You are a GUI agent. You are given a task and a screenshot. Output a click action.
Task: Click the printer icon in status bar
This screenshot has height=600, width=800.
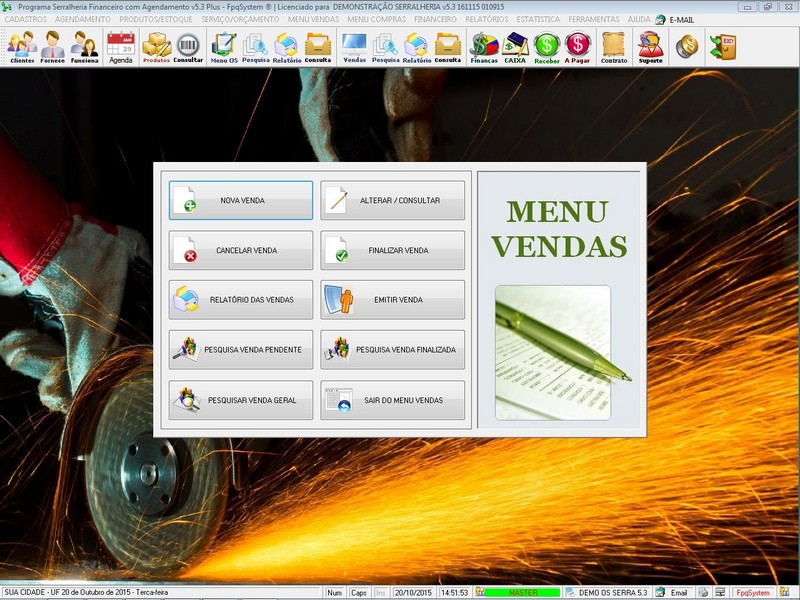704,592
